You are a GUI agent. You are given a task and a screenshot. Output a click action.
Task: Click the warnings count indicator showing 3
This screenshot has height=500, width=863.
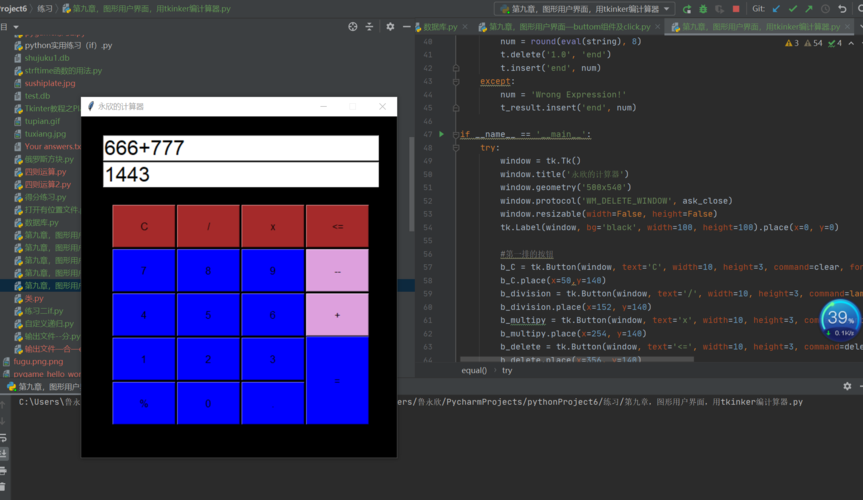792,43
